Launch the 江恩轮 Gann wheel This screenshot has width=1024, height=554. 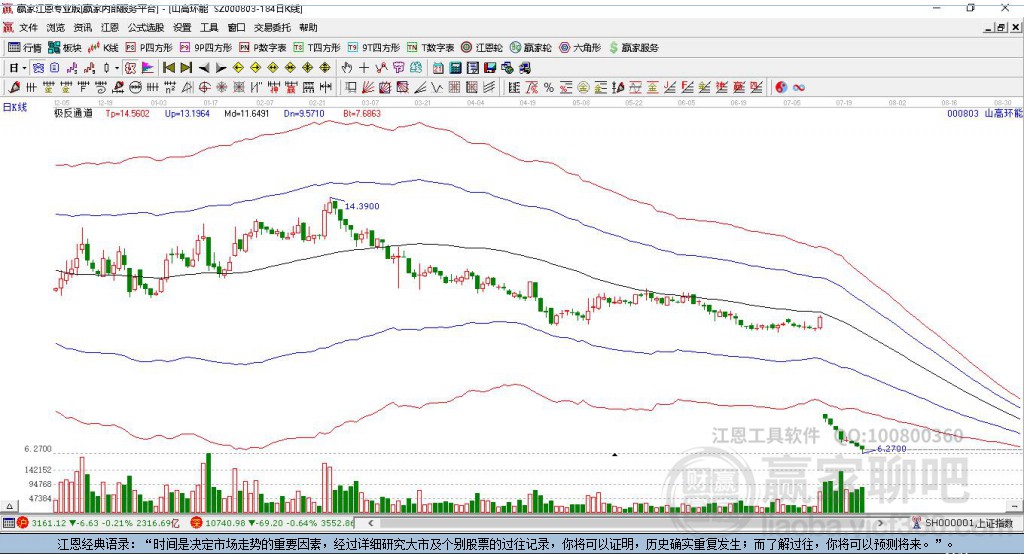[482, 48]
